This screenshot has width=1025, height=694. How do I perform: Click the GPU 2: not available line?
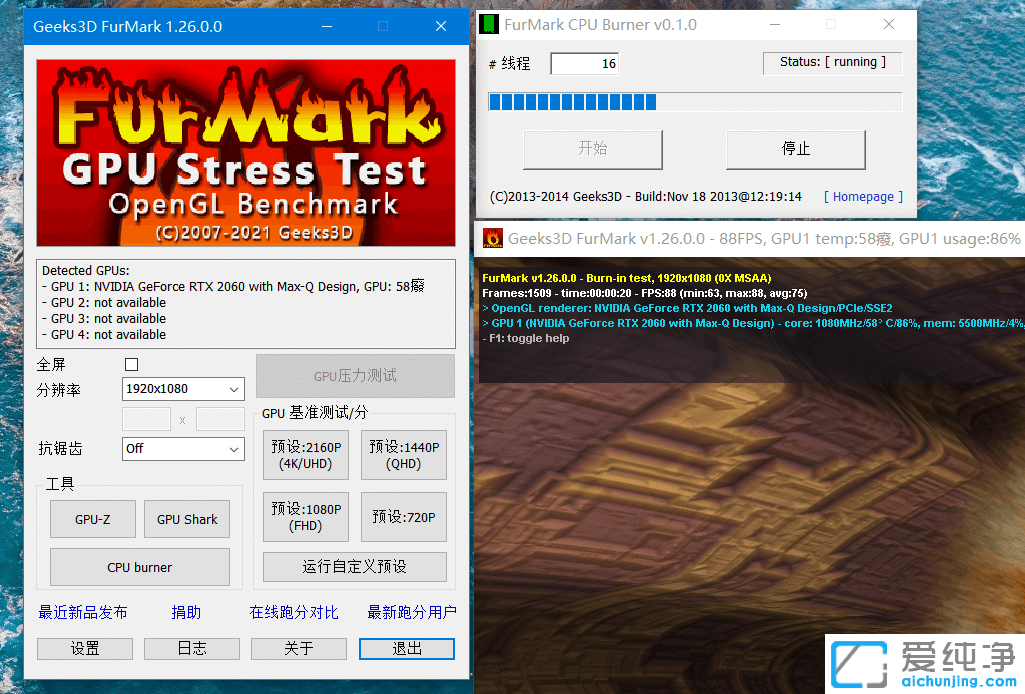(x=104, y=303)
